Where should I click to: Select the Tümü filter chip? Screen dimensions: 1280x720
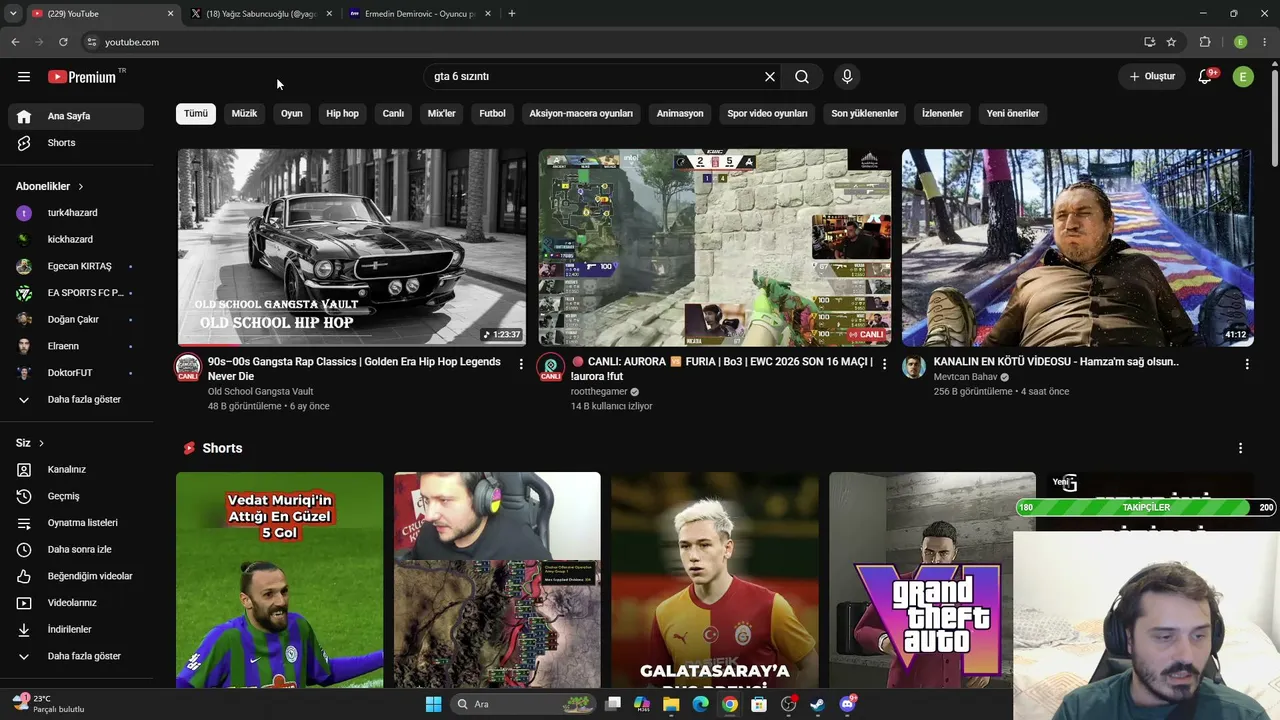pos(196,114)
